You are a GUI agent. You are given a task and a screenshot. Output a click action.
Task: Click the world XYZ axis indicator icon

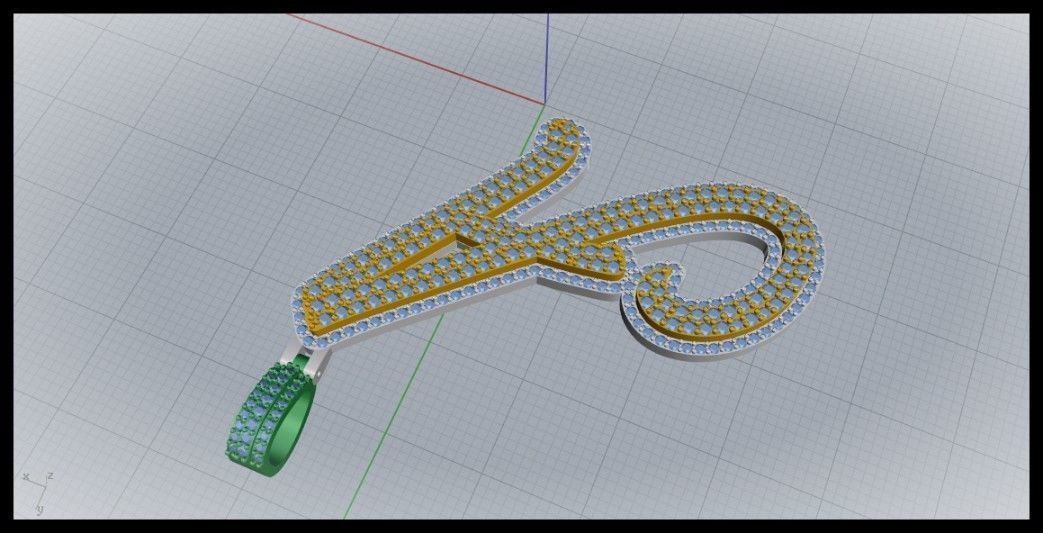(37, 493)
